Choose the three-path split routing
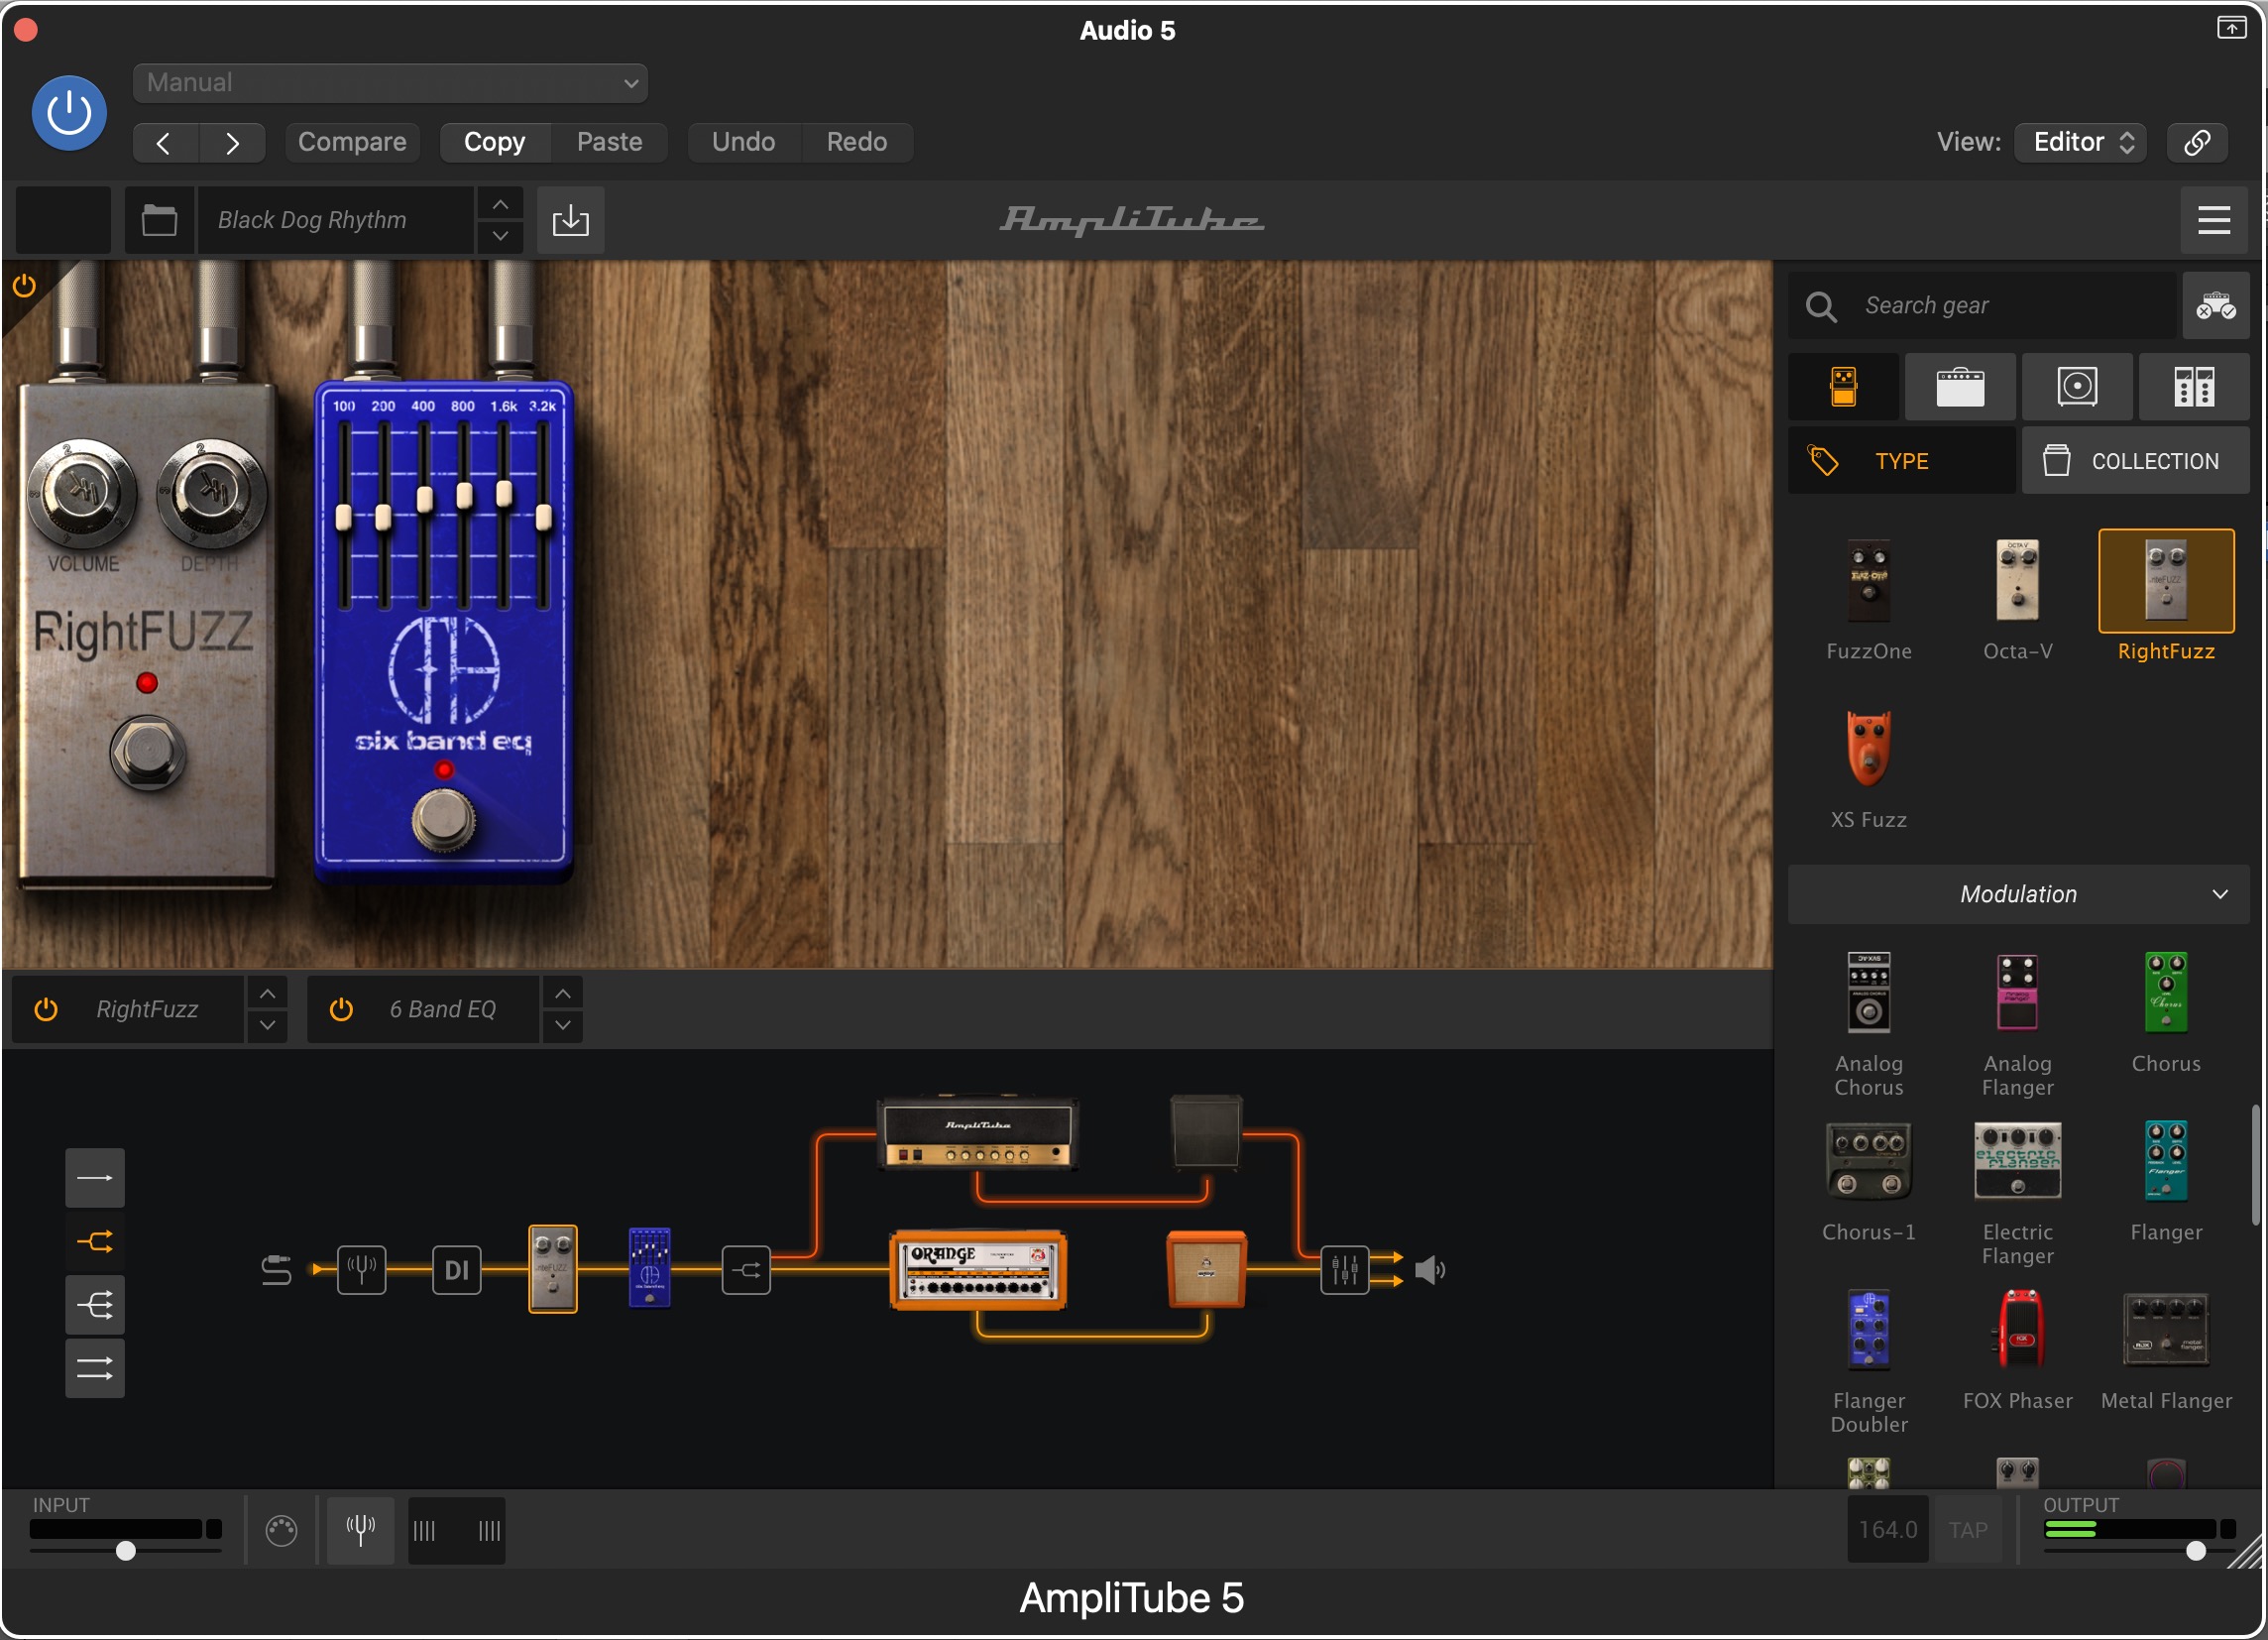Viewport: 2268px width, 1640px height. [95, 1305]
